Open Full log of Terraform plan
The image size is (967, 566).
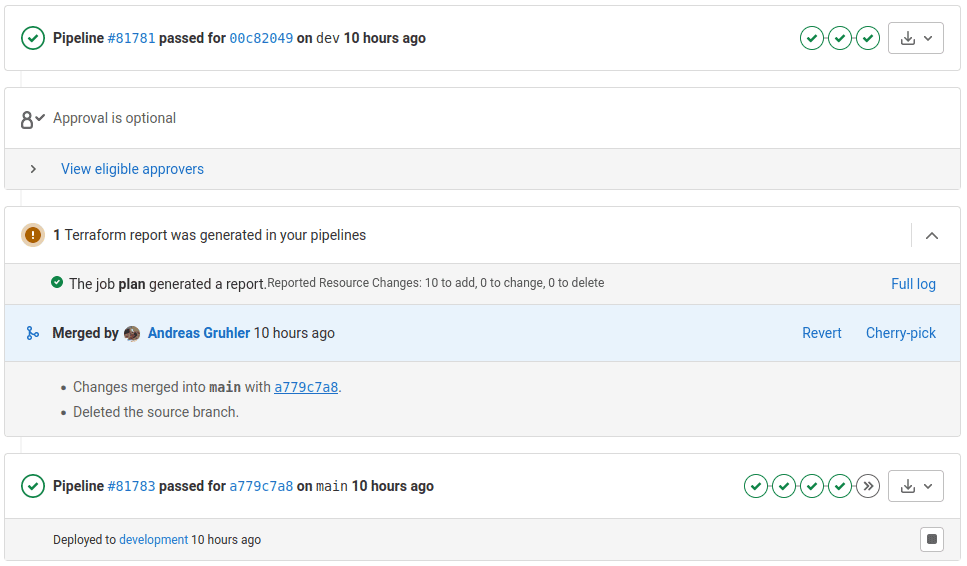click(x=913, y=284)
